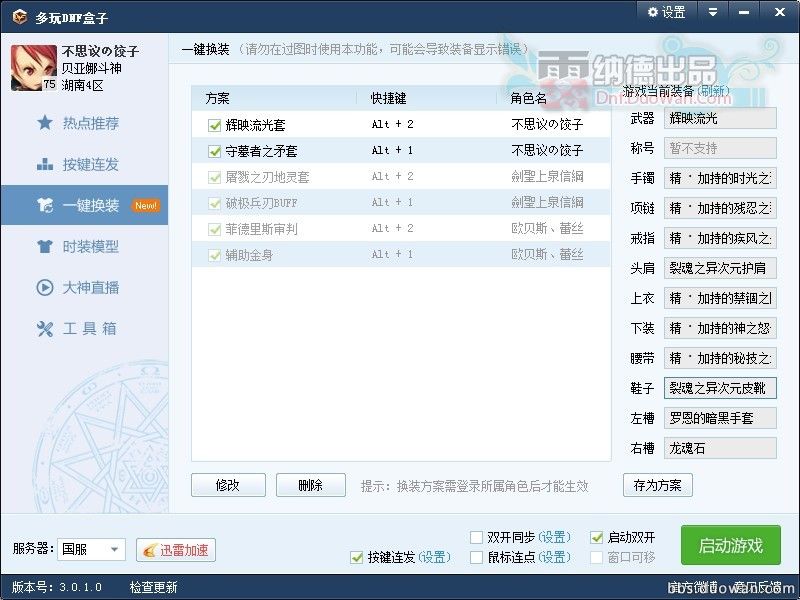Toggle the 屠戮之刃地灵套 checkbox
Viewport: 800px width, 600px height.
[214, 177]
